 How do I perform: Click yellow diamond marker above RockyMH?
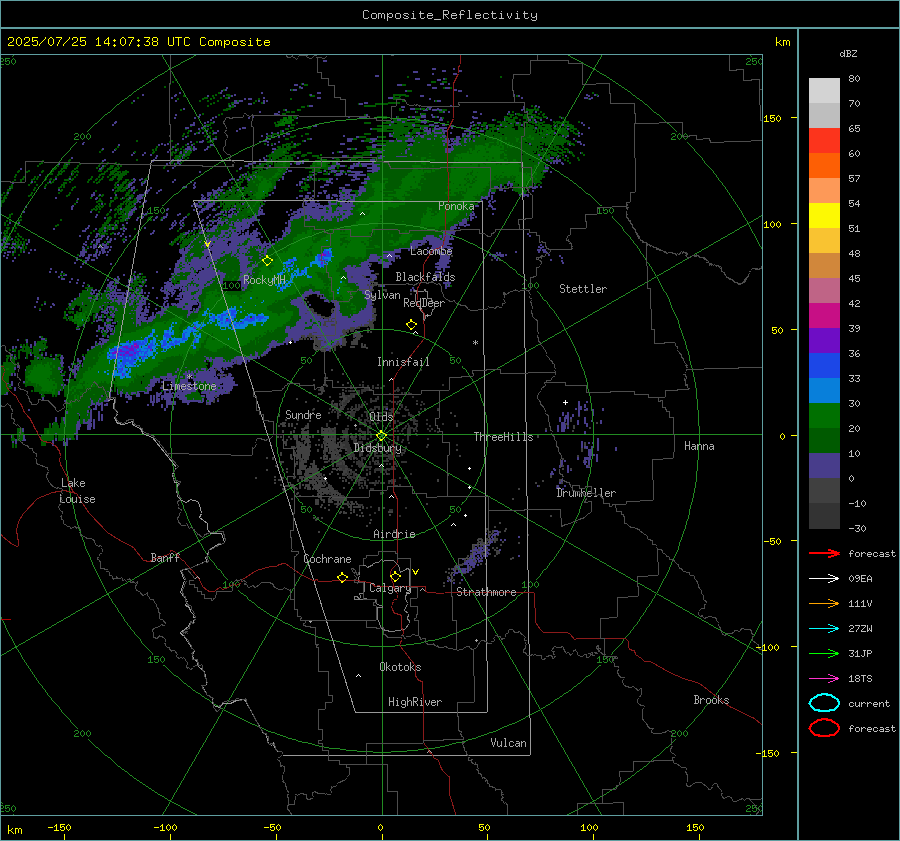coord(267,261)
